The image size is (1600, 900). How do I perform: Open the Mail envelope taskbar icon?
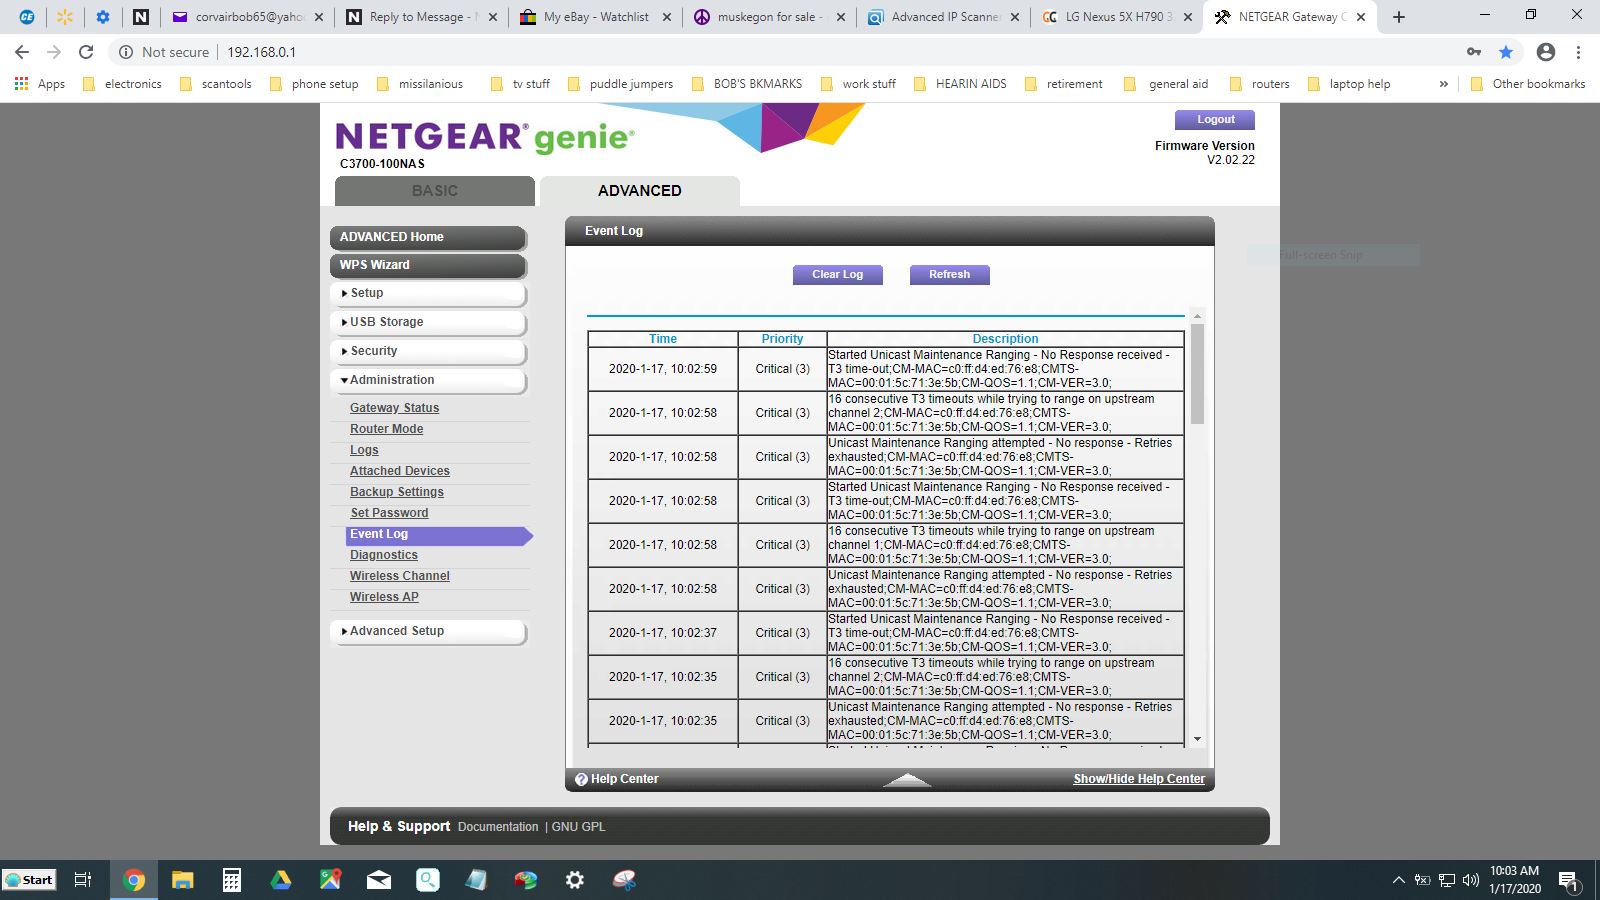[379, 880]
